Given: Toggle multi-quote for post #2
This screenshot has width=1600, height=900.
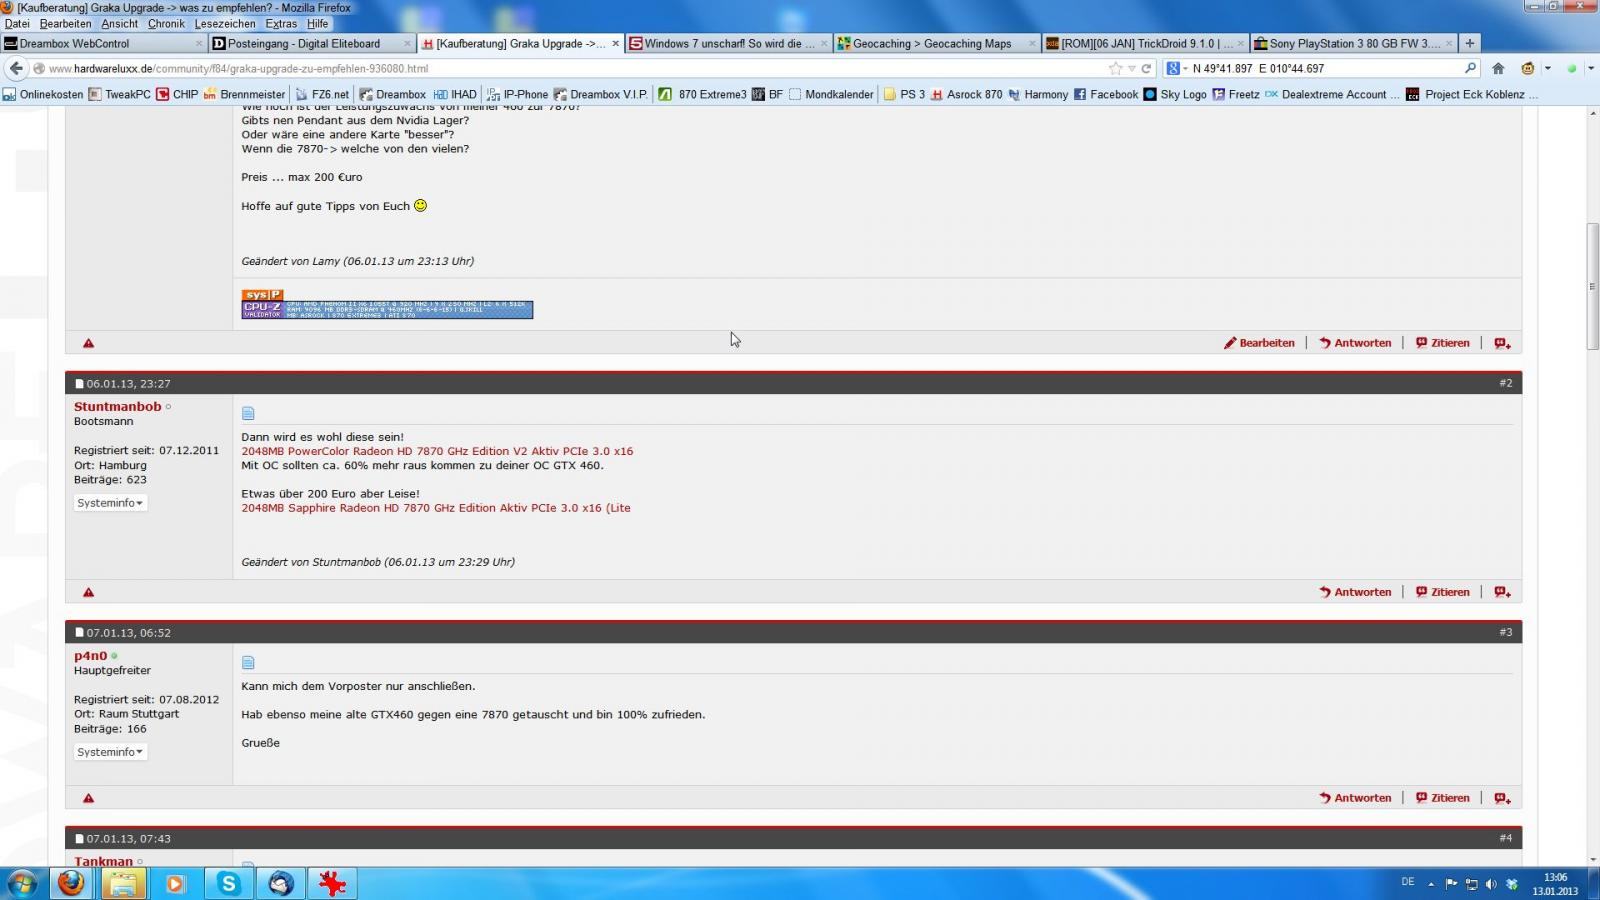Looking at the screenshot, I should [1502, 592].
